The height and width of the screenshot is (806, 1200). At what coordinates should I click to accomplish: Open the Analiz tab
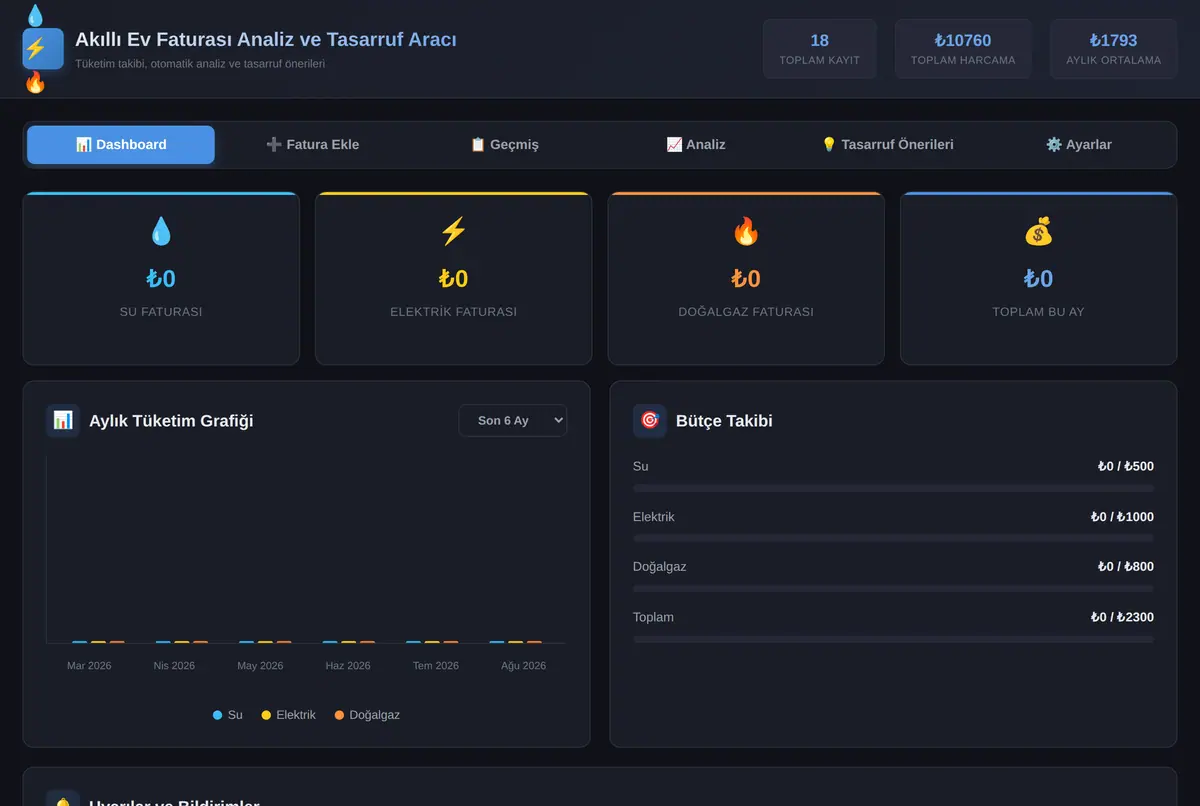point(696,144)
